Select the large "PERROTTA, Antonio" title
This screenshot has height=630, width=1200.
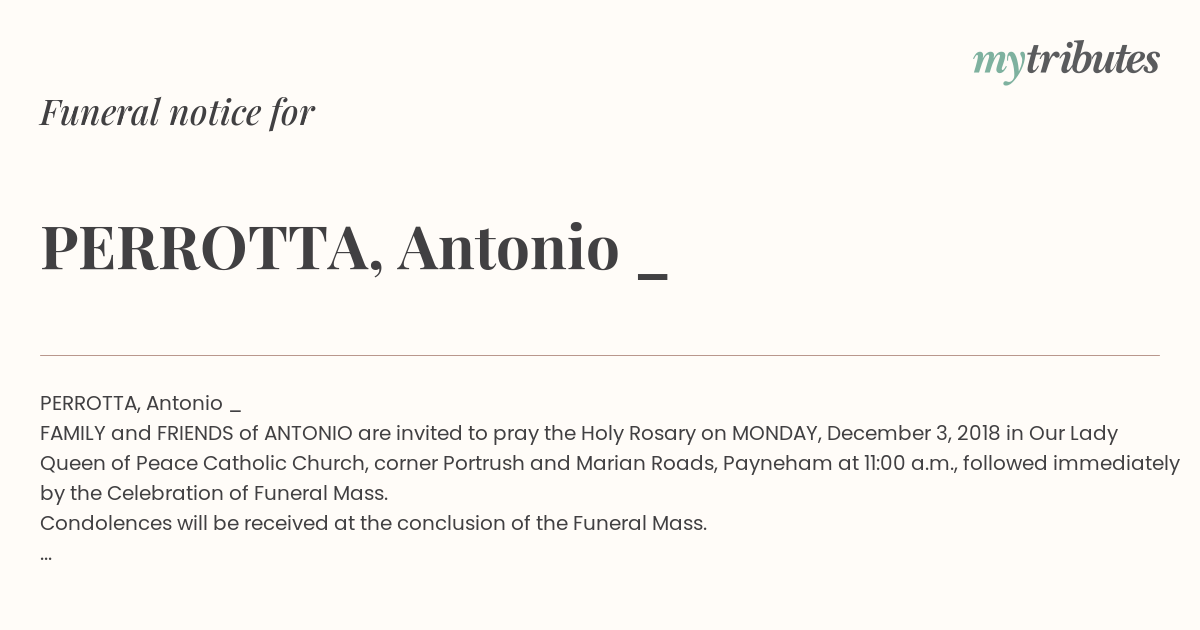[329, 248]
